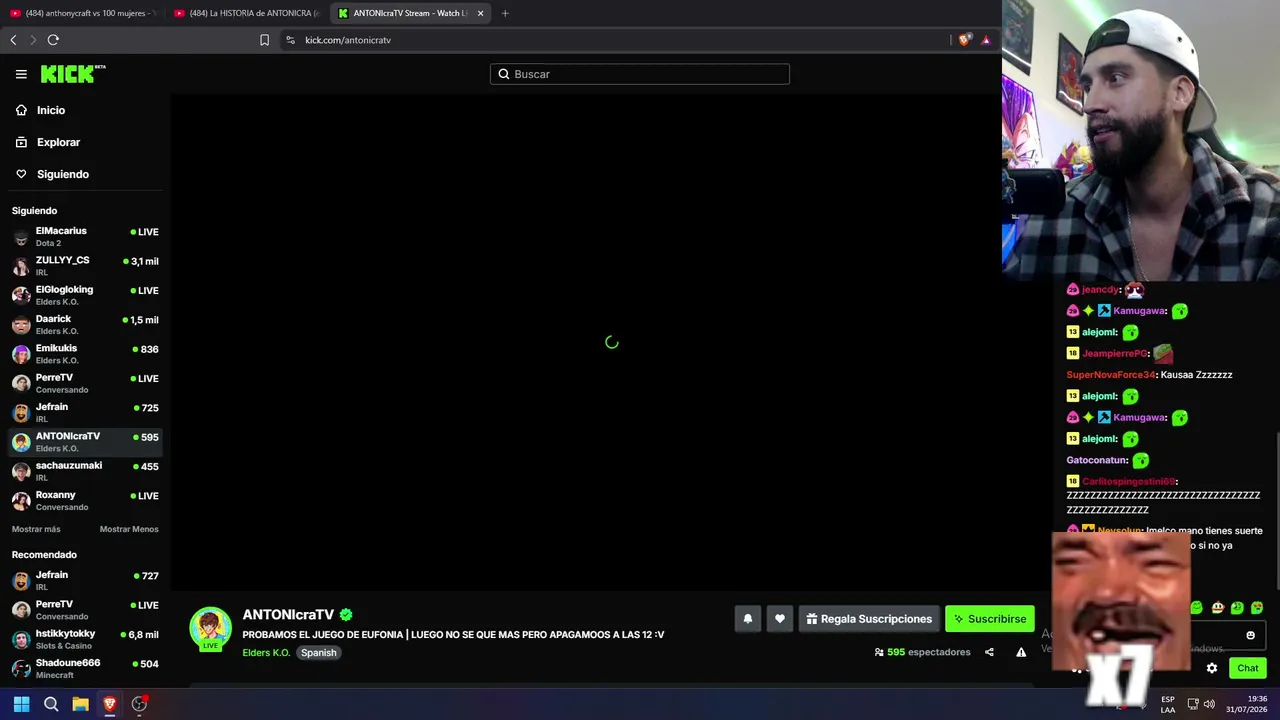Click the Buscar search field

[640, 74]
